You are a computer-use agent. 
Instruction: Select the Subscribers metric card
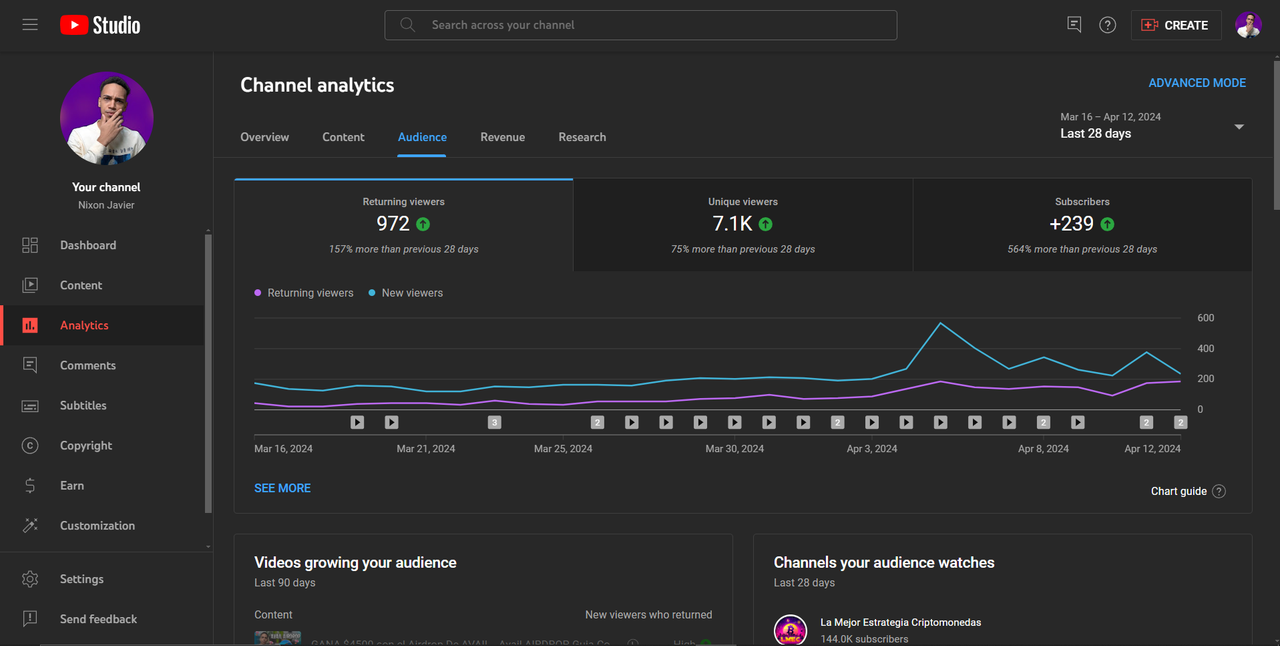pos(1082,225)
